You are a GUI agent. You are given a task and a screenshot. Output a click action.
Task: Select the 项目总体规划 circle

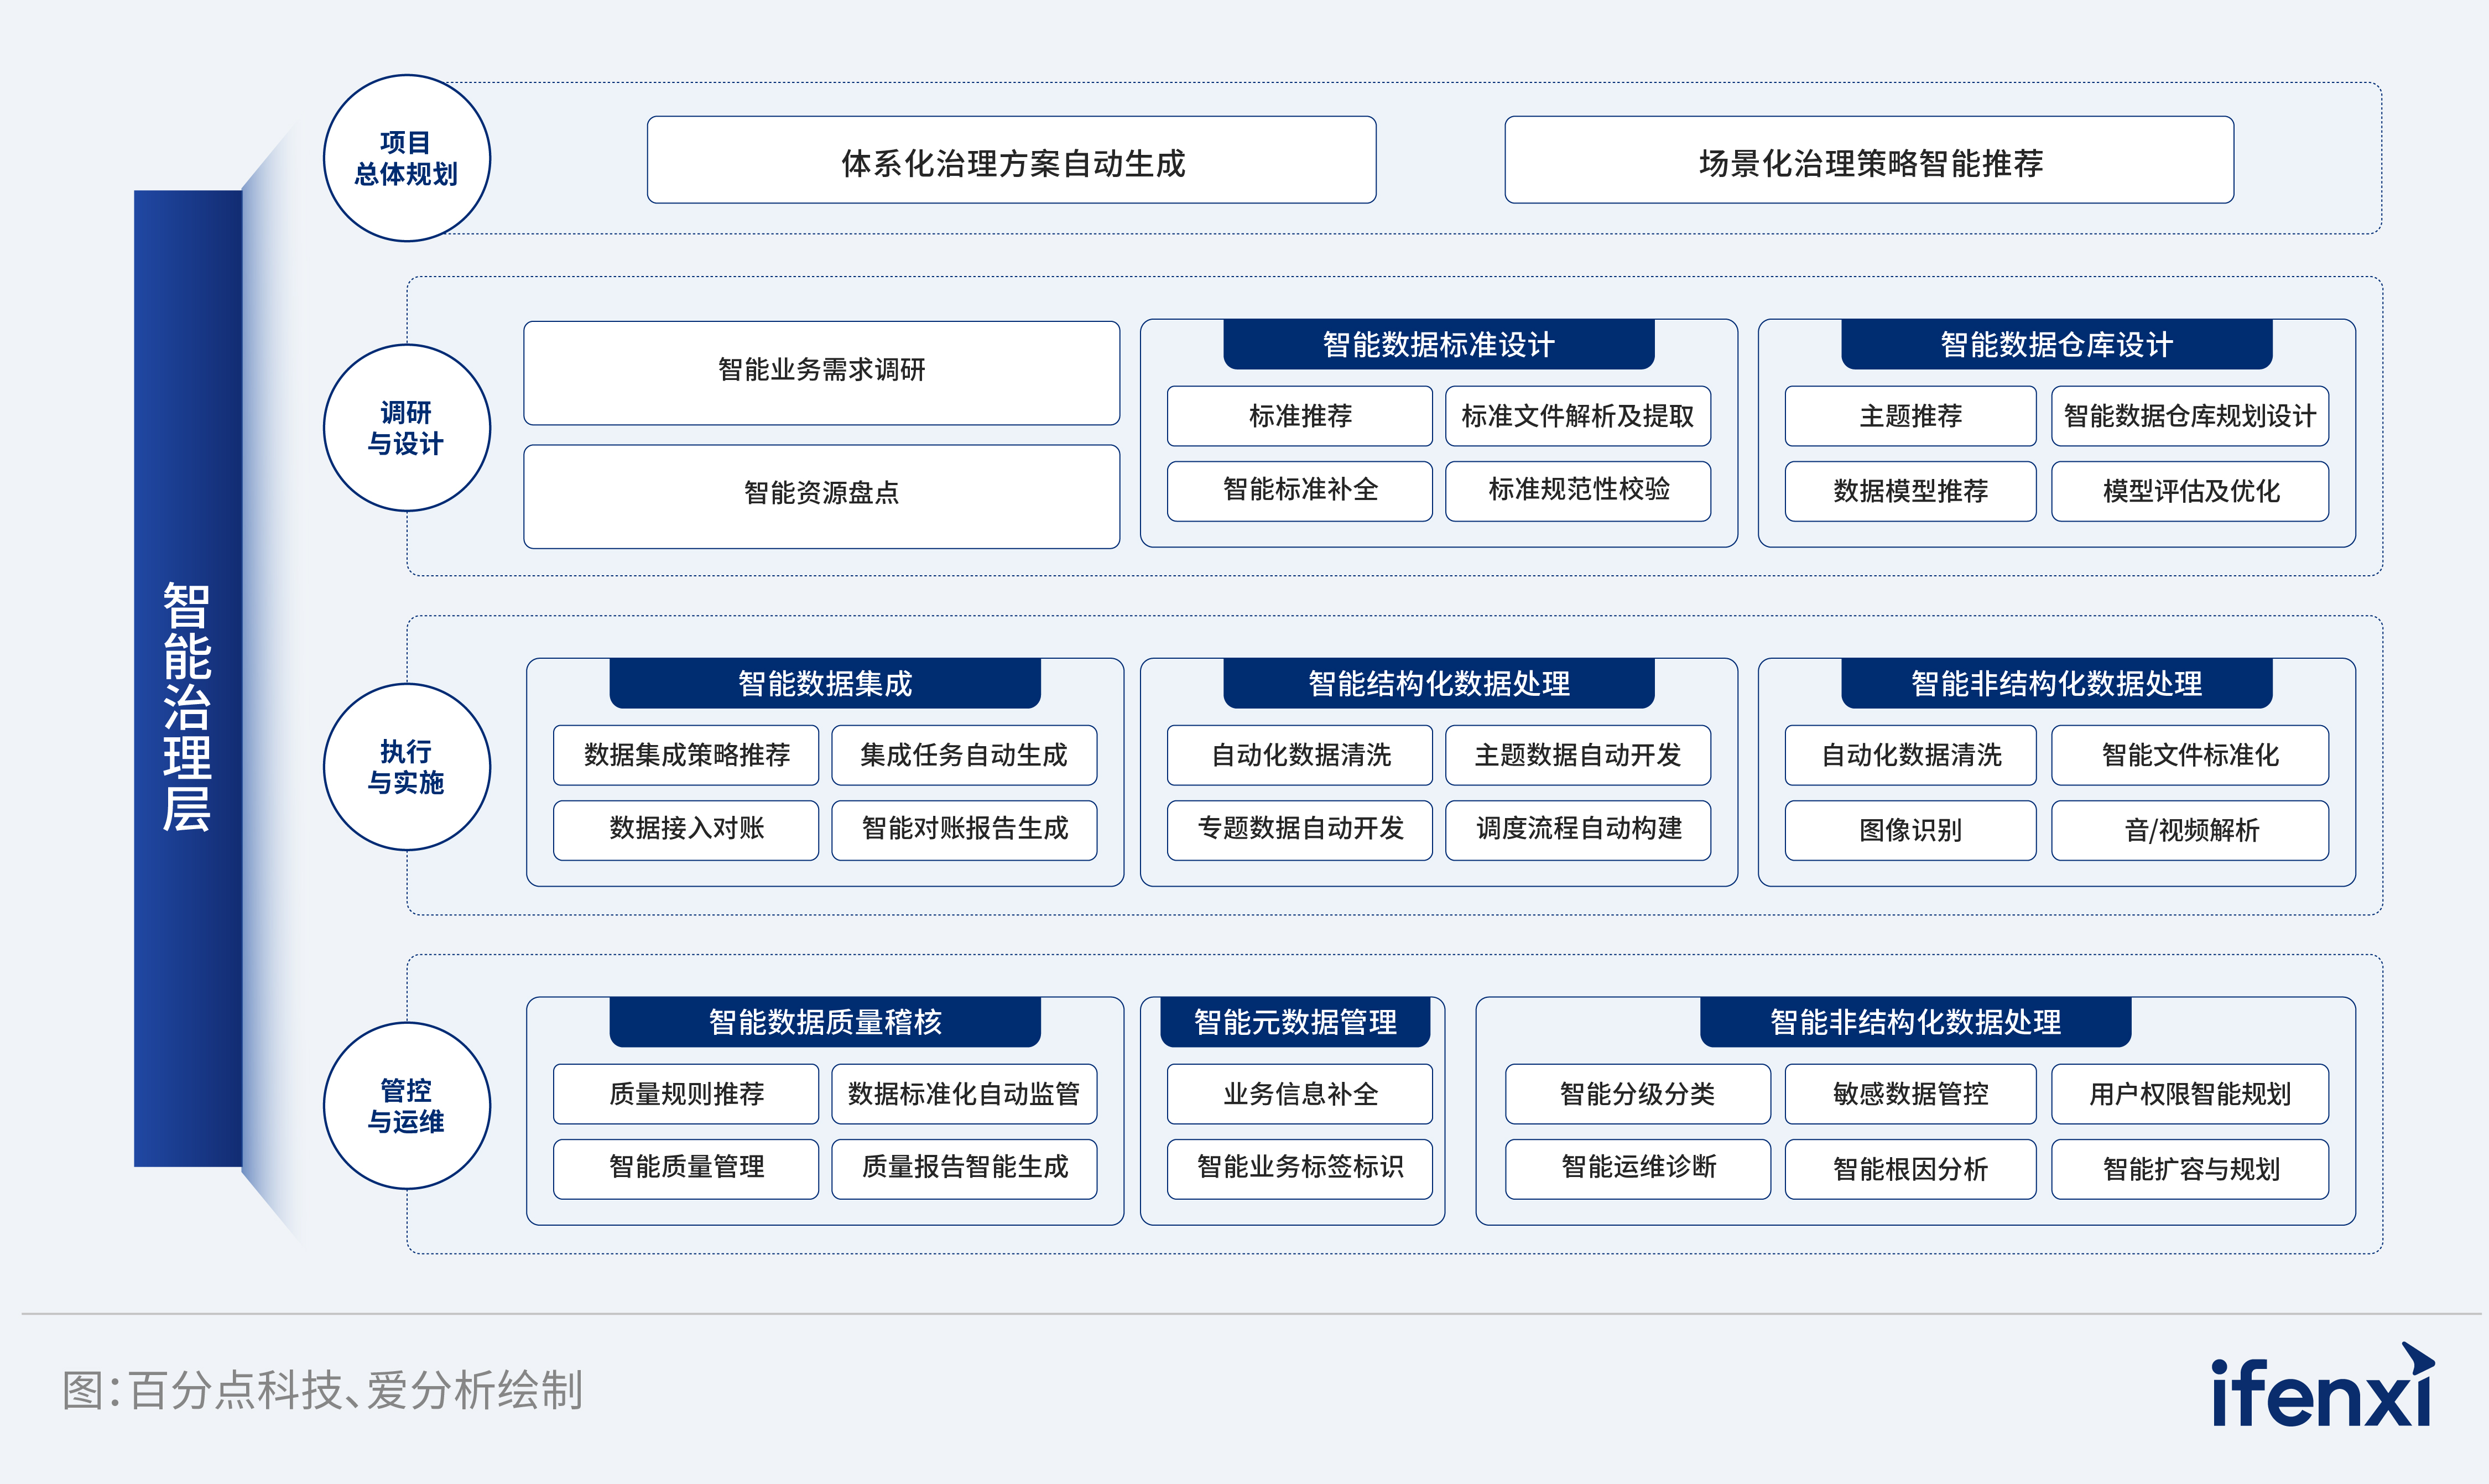[x=406, y=158]
